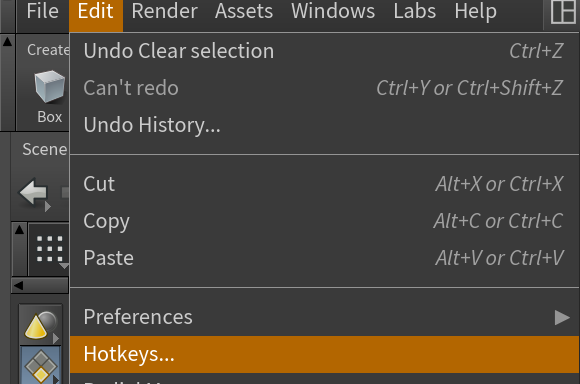Click the up arrow above the toolbar scroller
580x384 pixels.
[x=19, y=230]
